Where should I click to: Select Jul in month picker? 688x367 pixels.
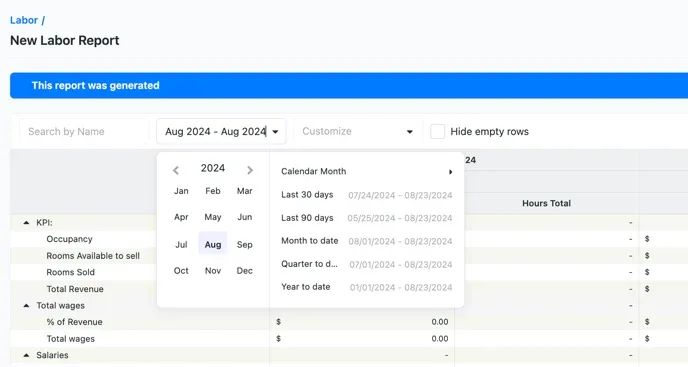tap(181, 245)
